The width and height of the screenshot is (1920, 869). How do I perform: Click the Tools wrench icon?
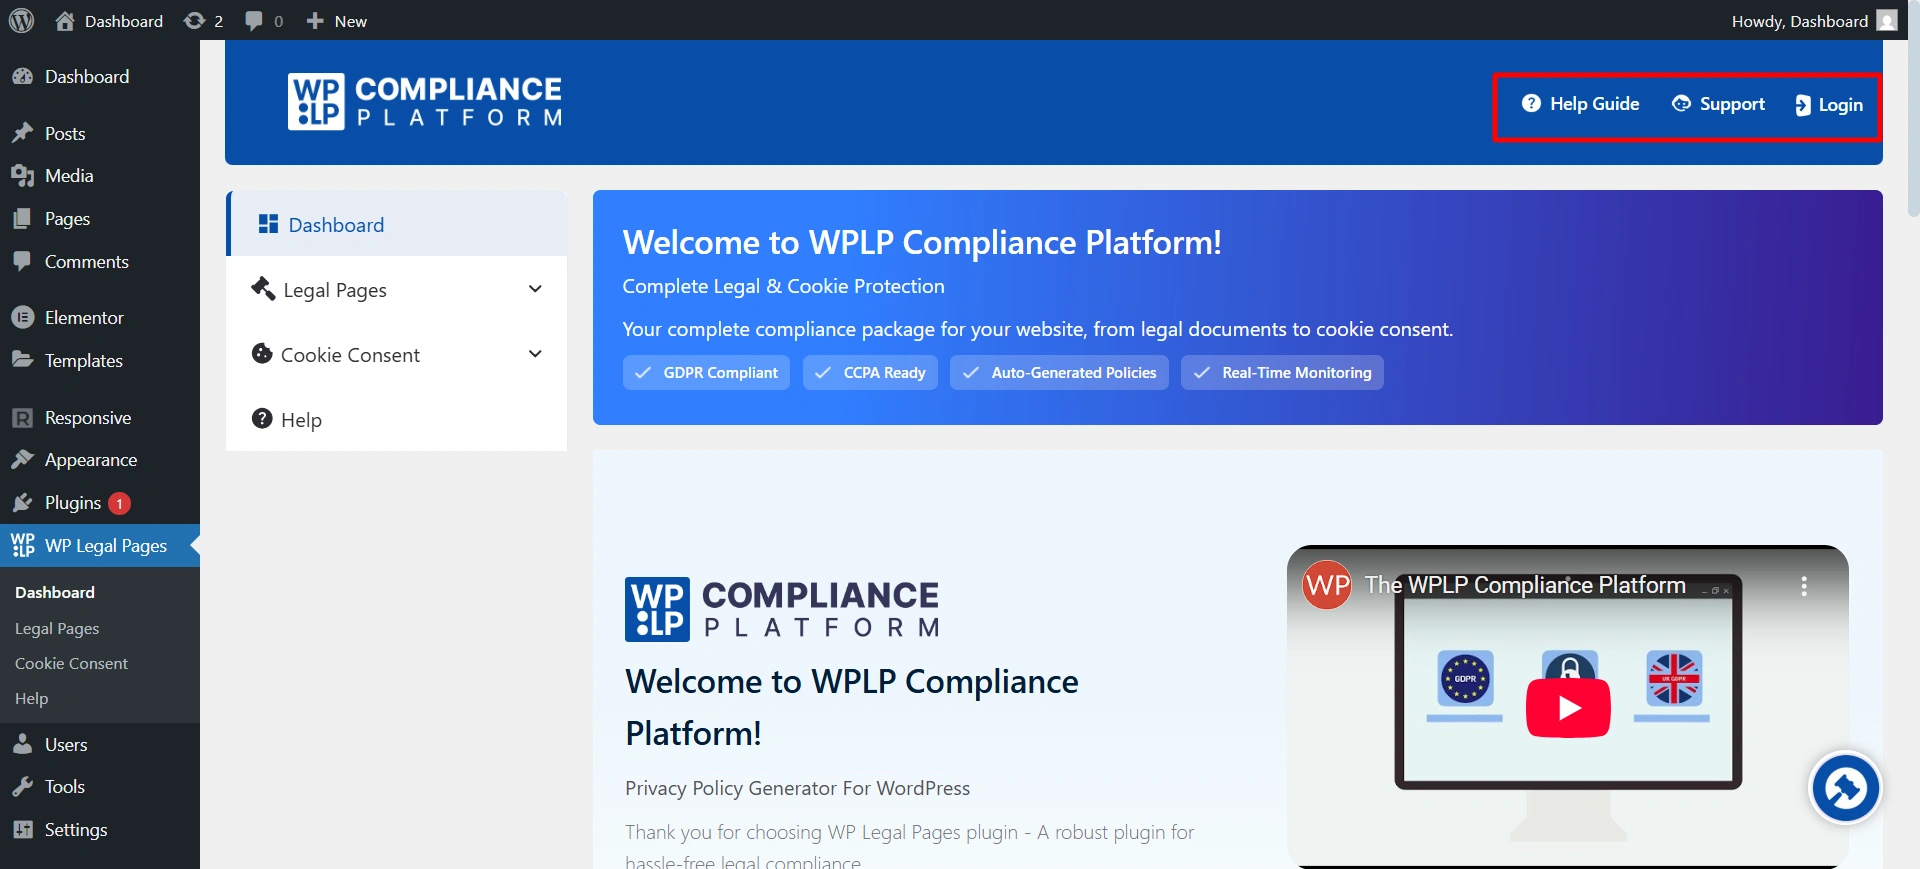[x=22, y=787]
